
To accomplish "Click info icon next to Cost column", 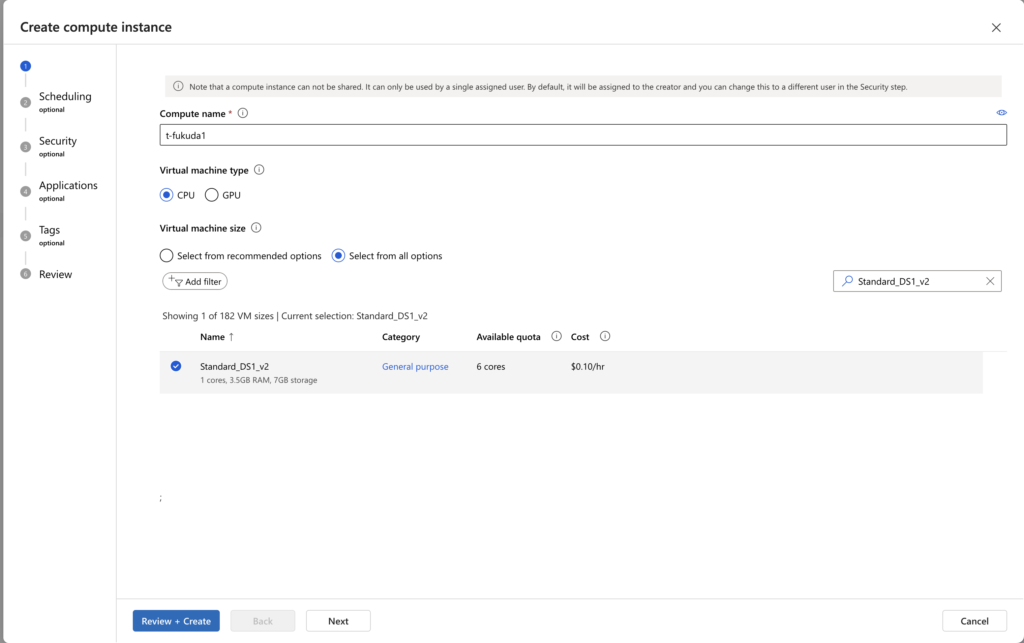I will (605, 337).
